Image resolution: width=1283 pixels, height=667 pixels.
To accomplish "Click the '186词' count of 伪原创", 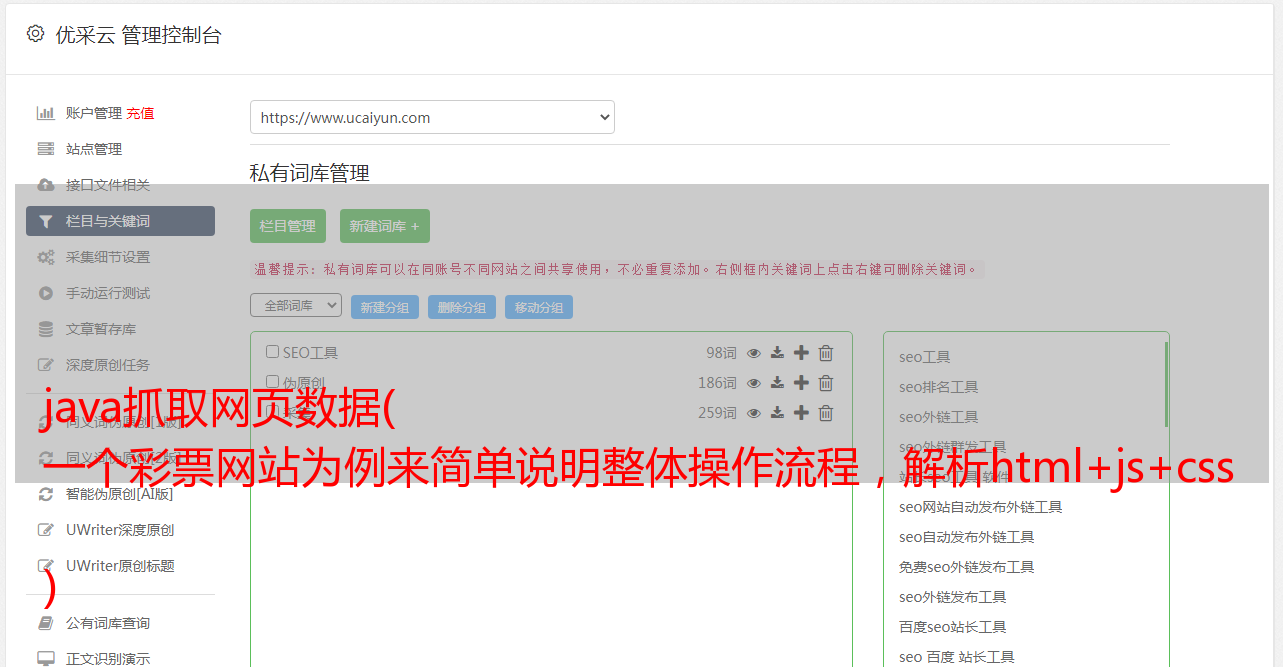I will tap(717, 383).
